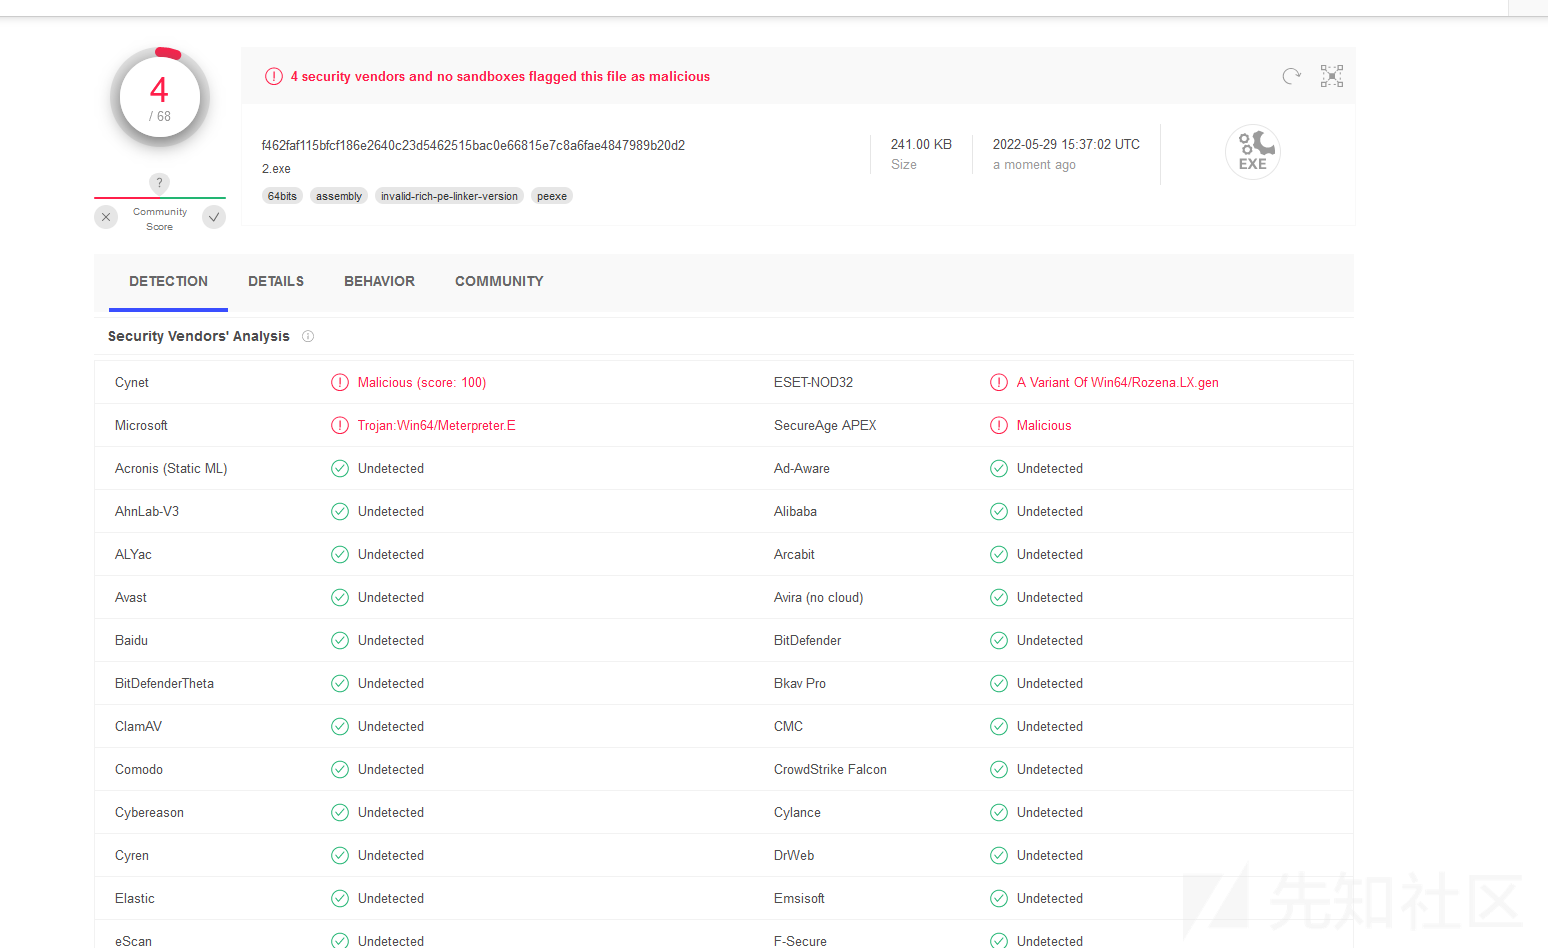Open the COMMUNITY tab
The width and height of the screenshot is (1548, 948).
[x=499, y=281]
